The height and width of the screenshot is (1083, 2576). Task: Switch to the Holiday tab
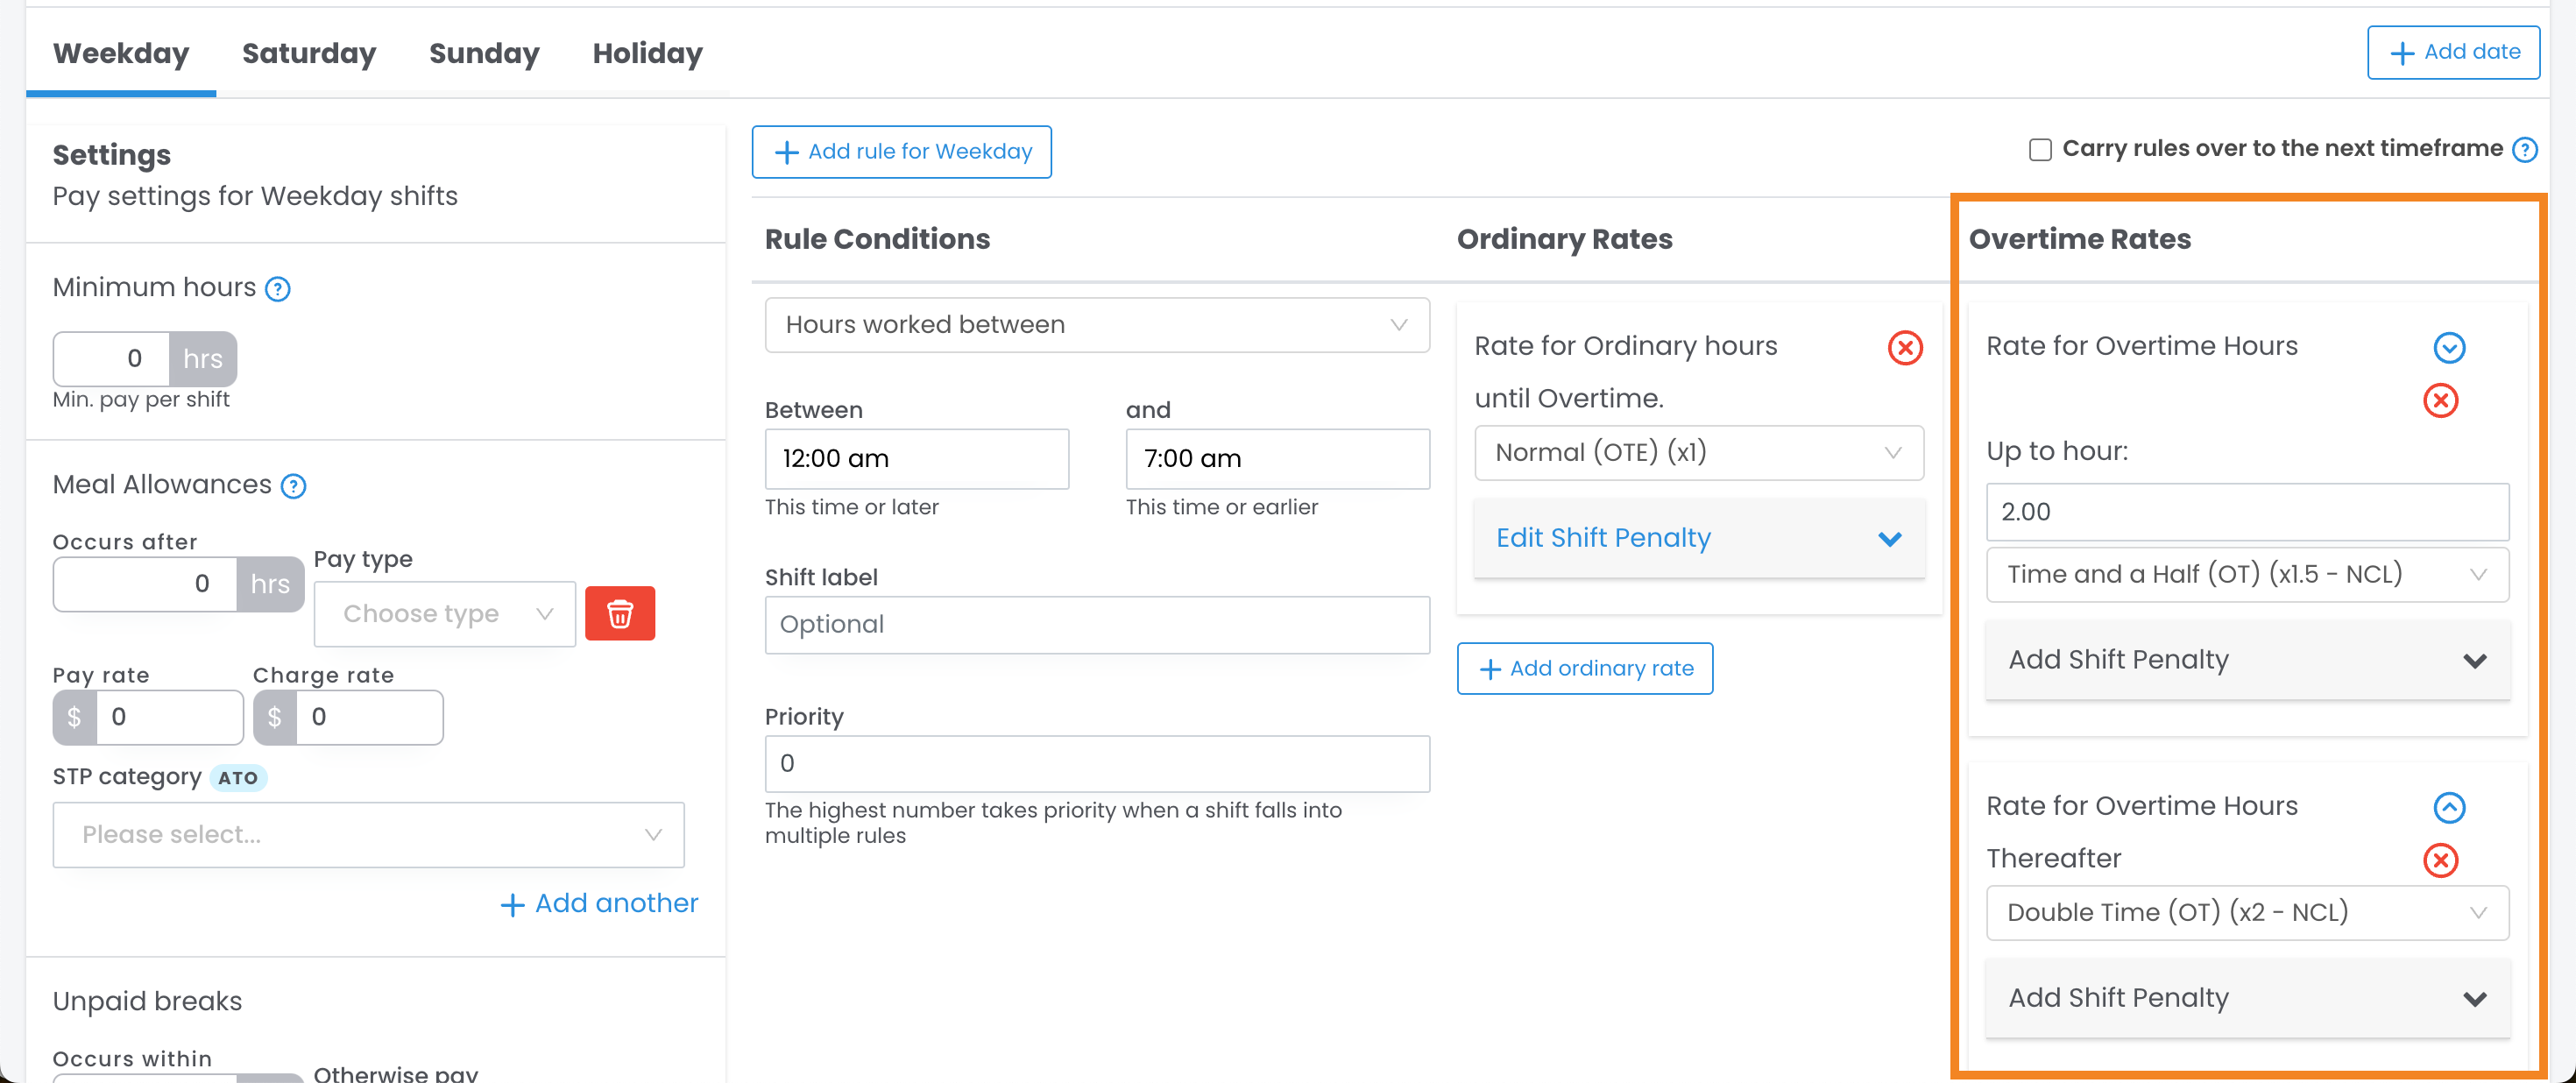pos(647,53)
